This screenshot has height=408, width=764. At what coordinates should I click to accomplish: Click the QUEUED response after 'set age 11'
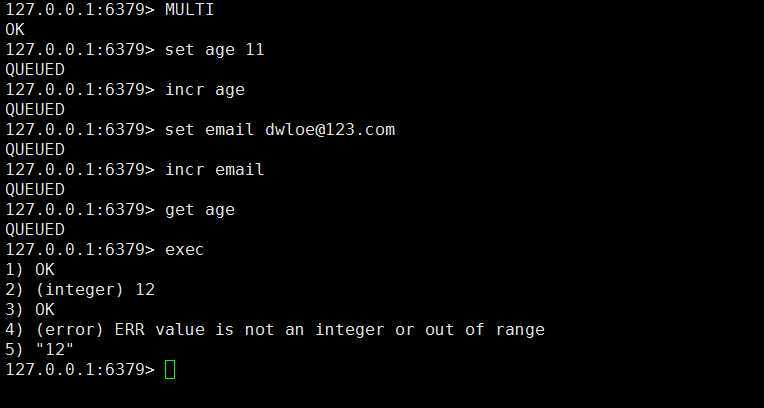35,70
